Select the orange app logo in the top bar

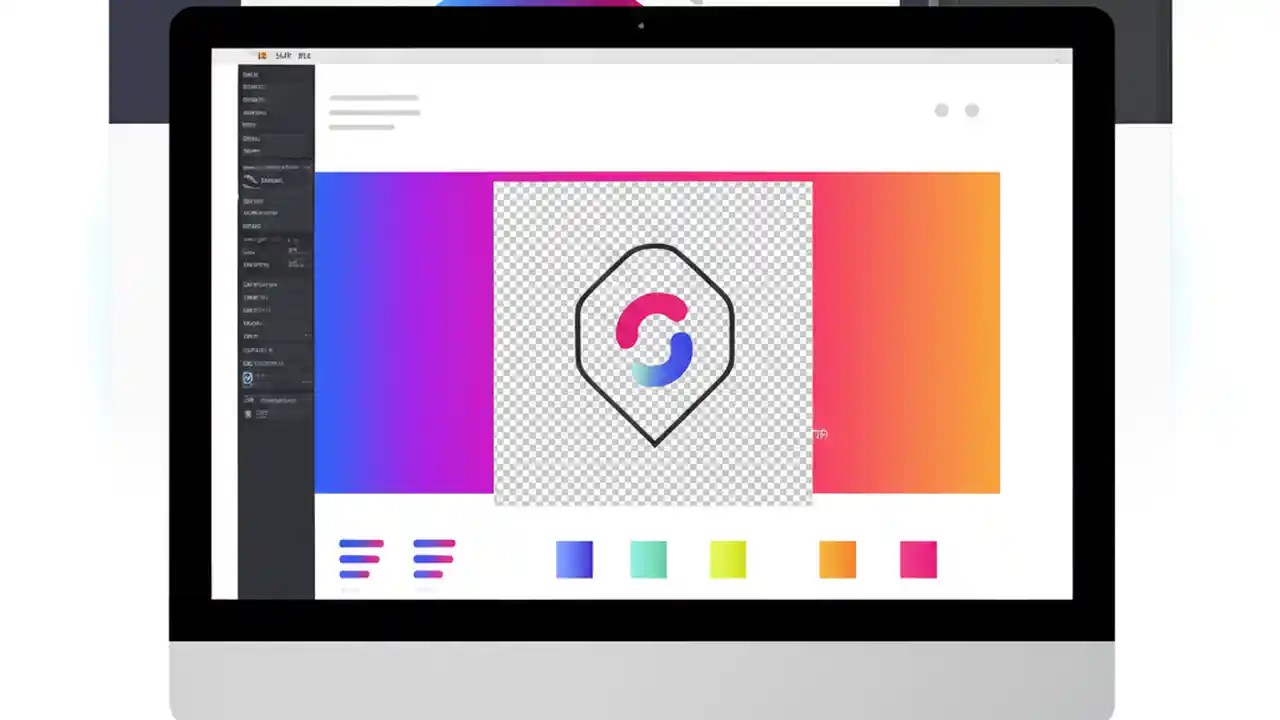[x=262, y=56]
